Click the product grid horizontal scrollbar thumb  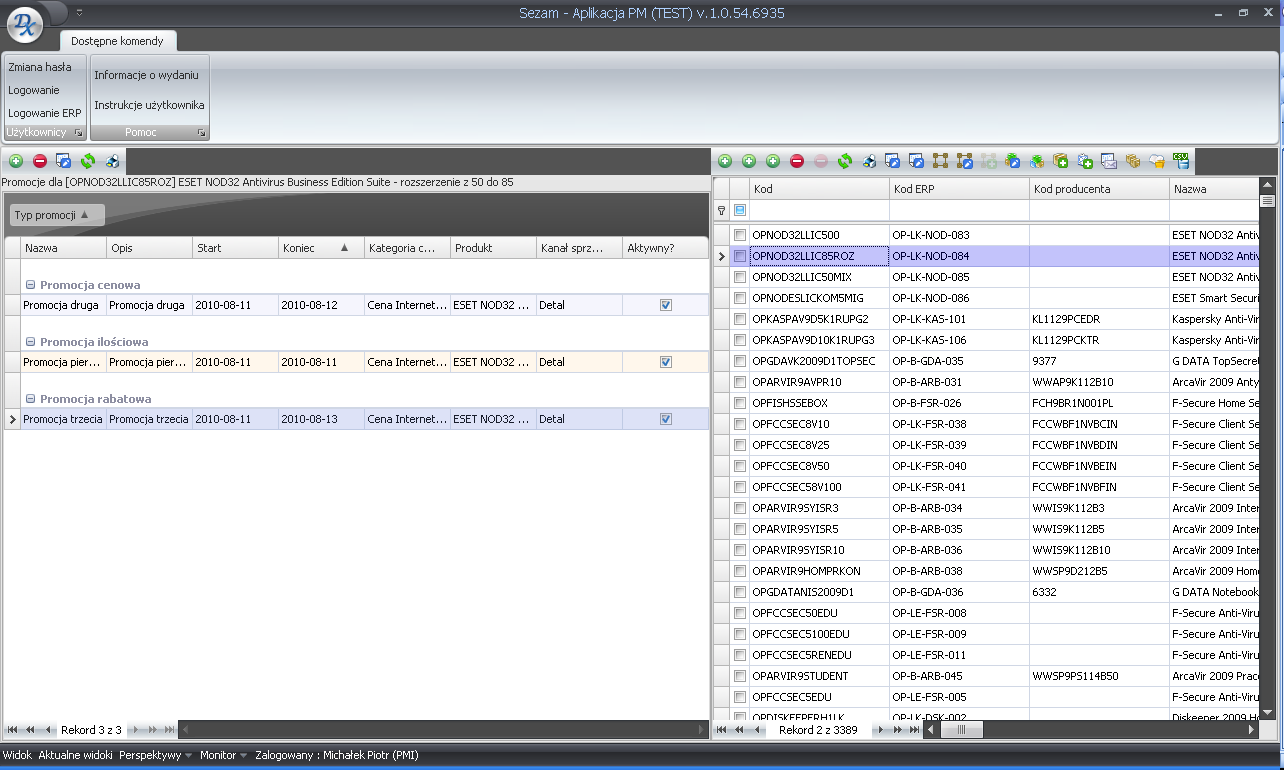[961, 730]
